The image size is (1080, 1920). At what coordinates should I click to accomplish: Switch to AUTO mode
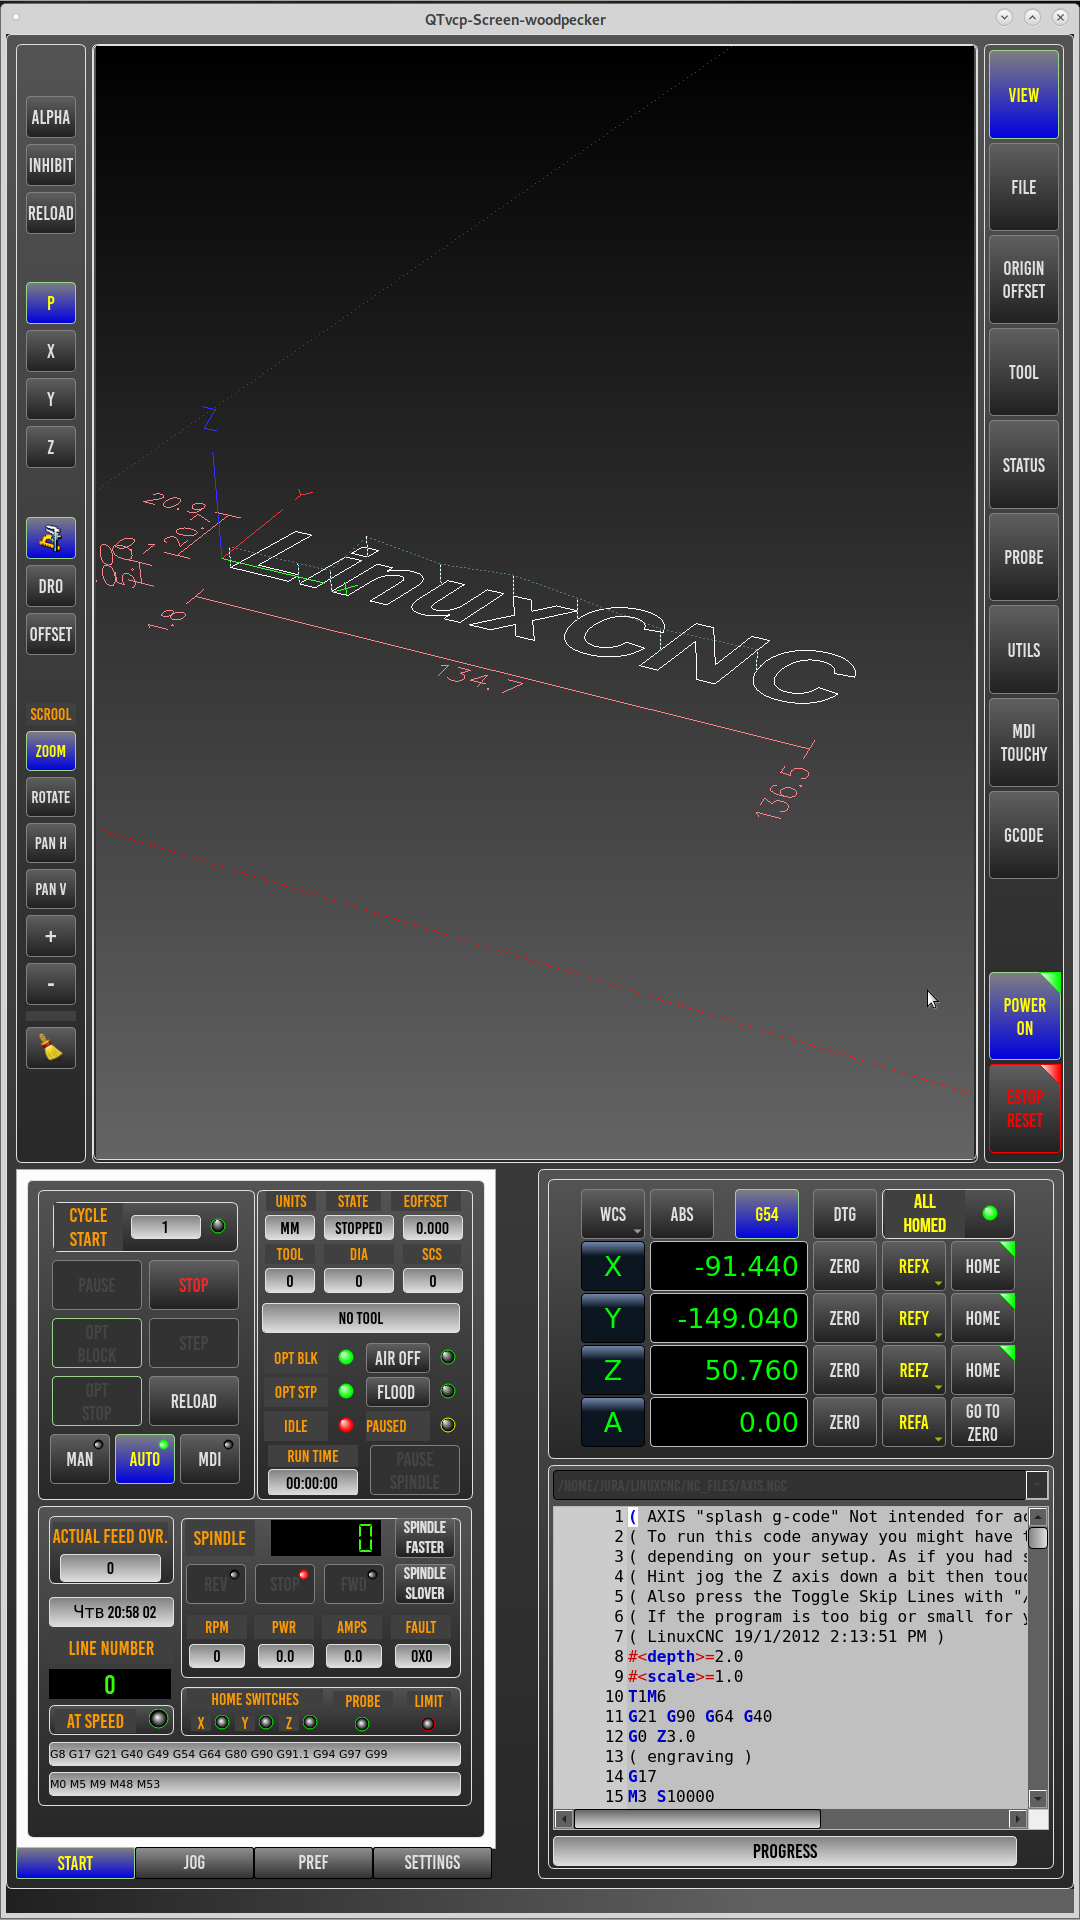tap(145, 1459)
